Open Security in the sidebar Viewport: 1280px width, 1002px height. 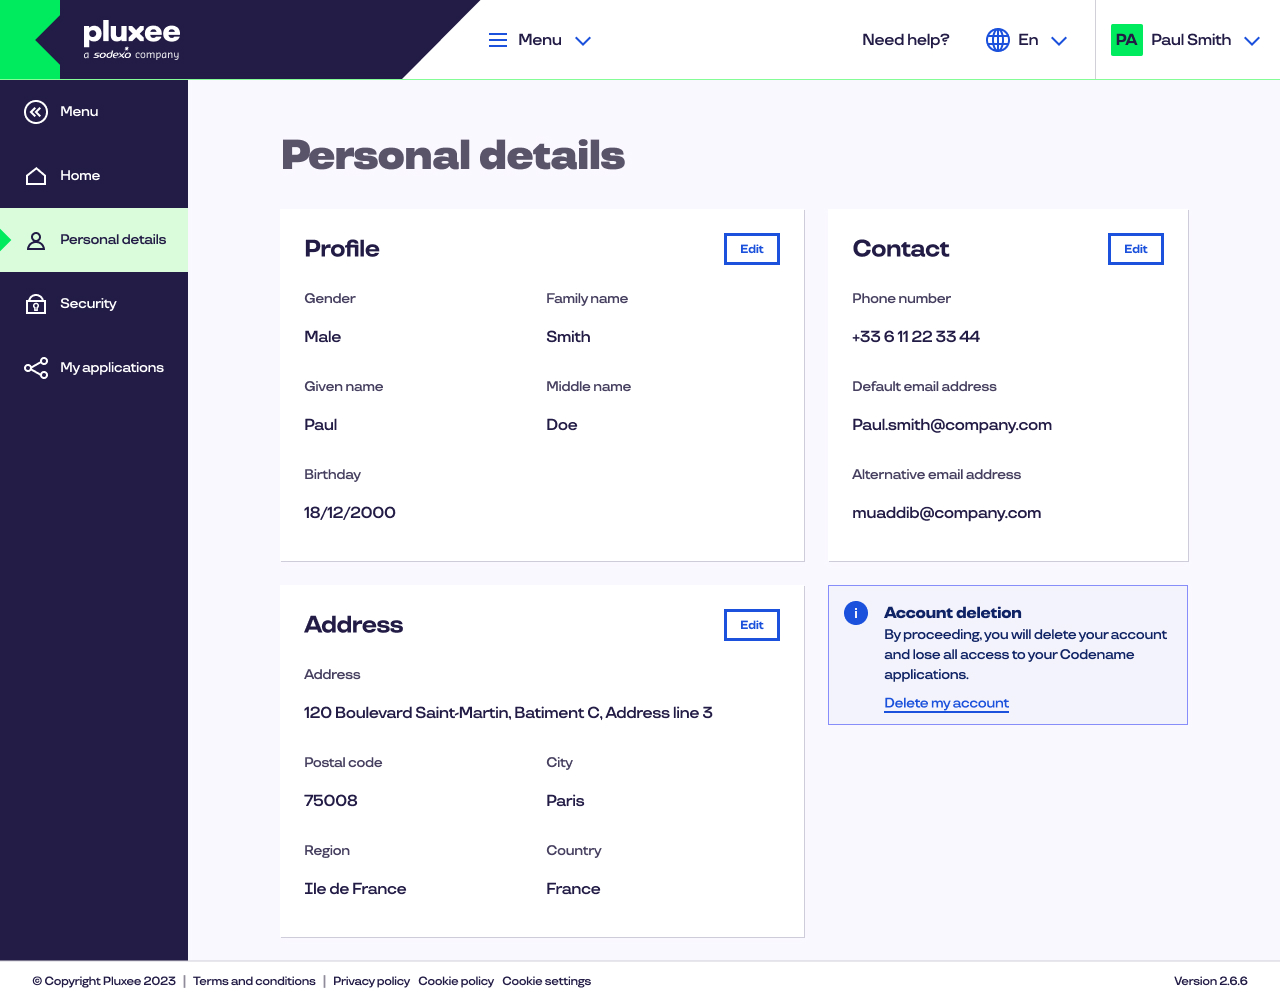[x=88, y=304]
